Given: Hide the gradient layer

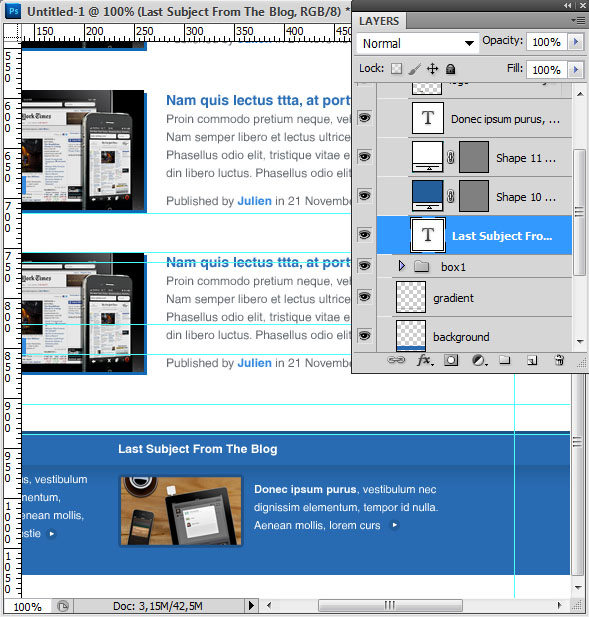Looking at the screenshot, I should click(364, 296).
